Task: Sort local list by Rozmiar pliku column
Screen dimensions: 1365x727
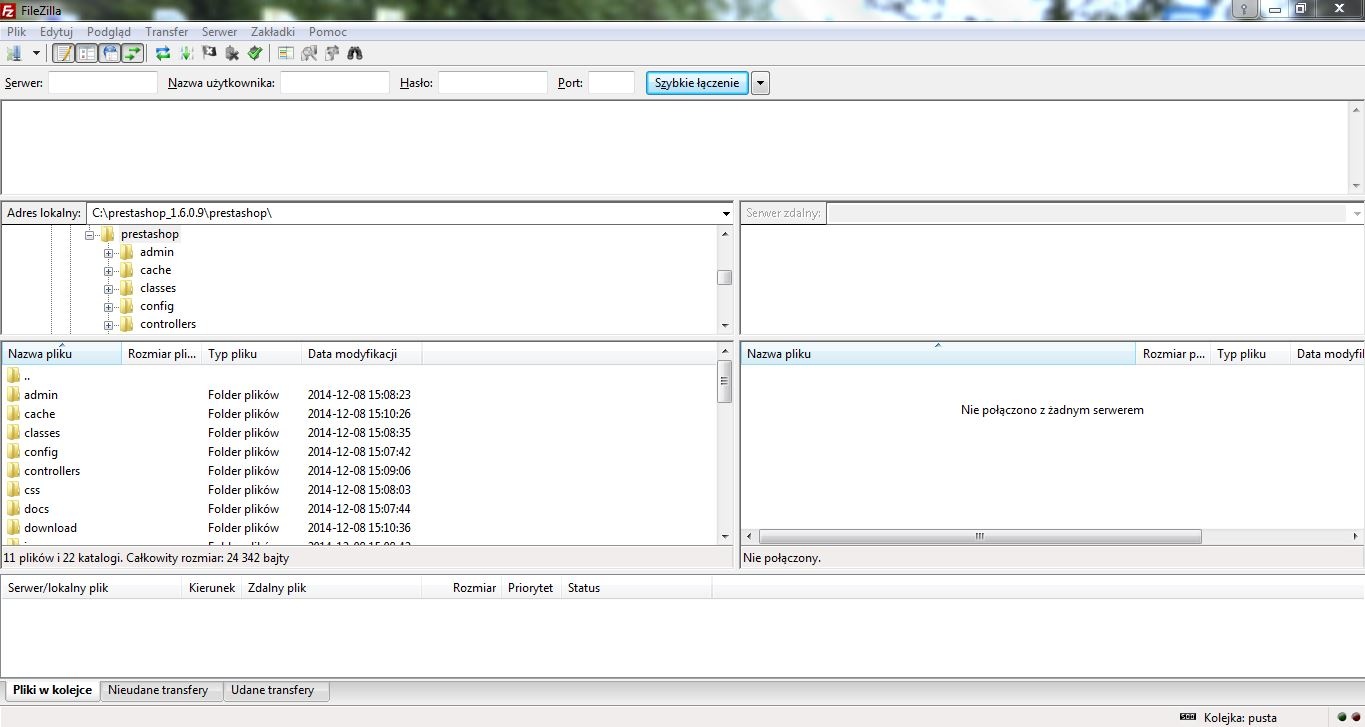Action: pos(162,354)
